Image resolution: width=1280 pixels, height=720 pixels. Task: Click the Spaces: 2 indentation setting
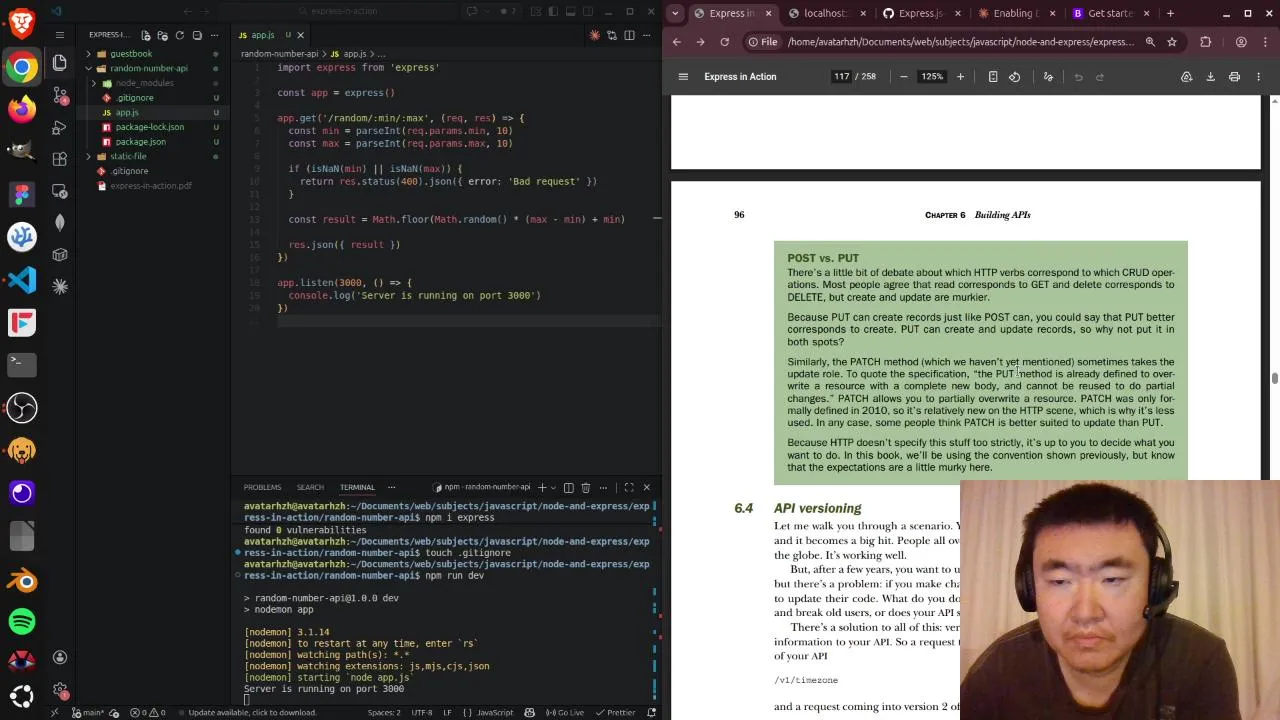coord(384,712)
